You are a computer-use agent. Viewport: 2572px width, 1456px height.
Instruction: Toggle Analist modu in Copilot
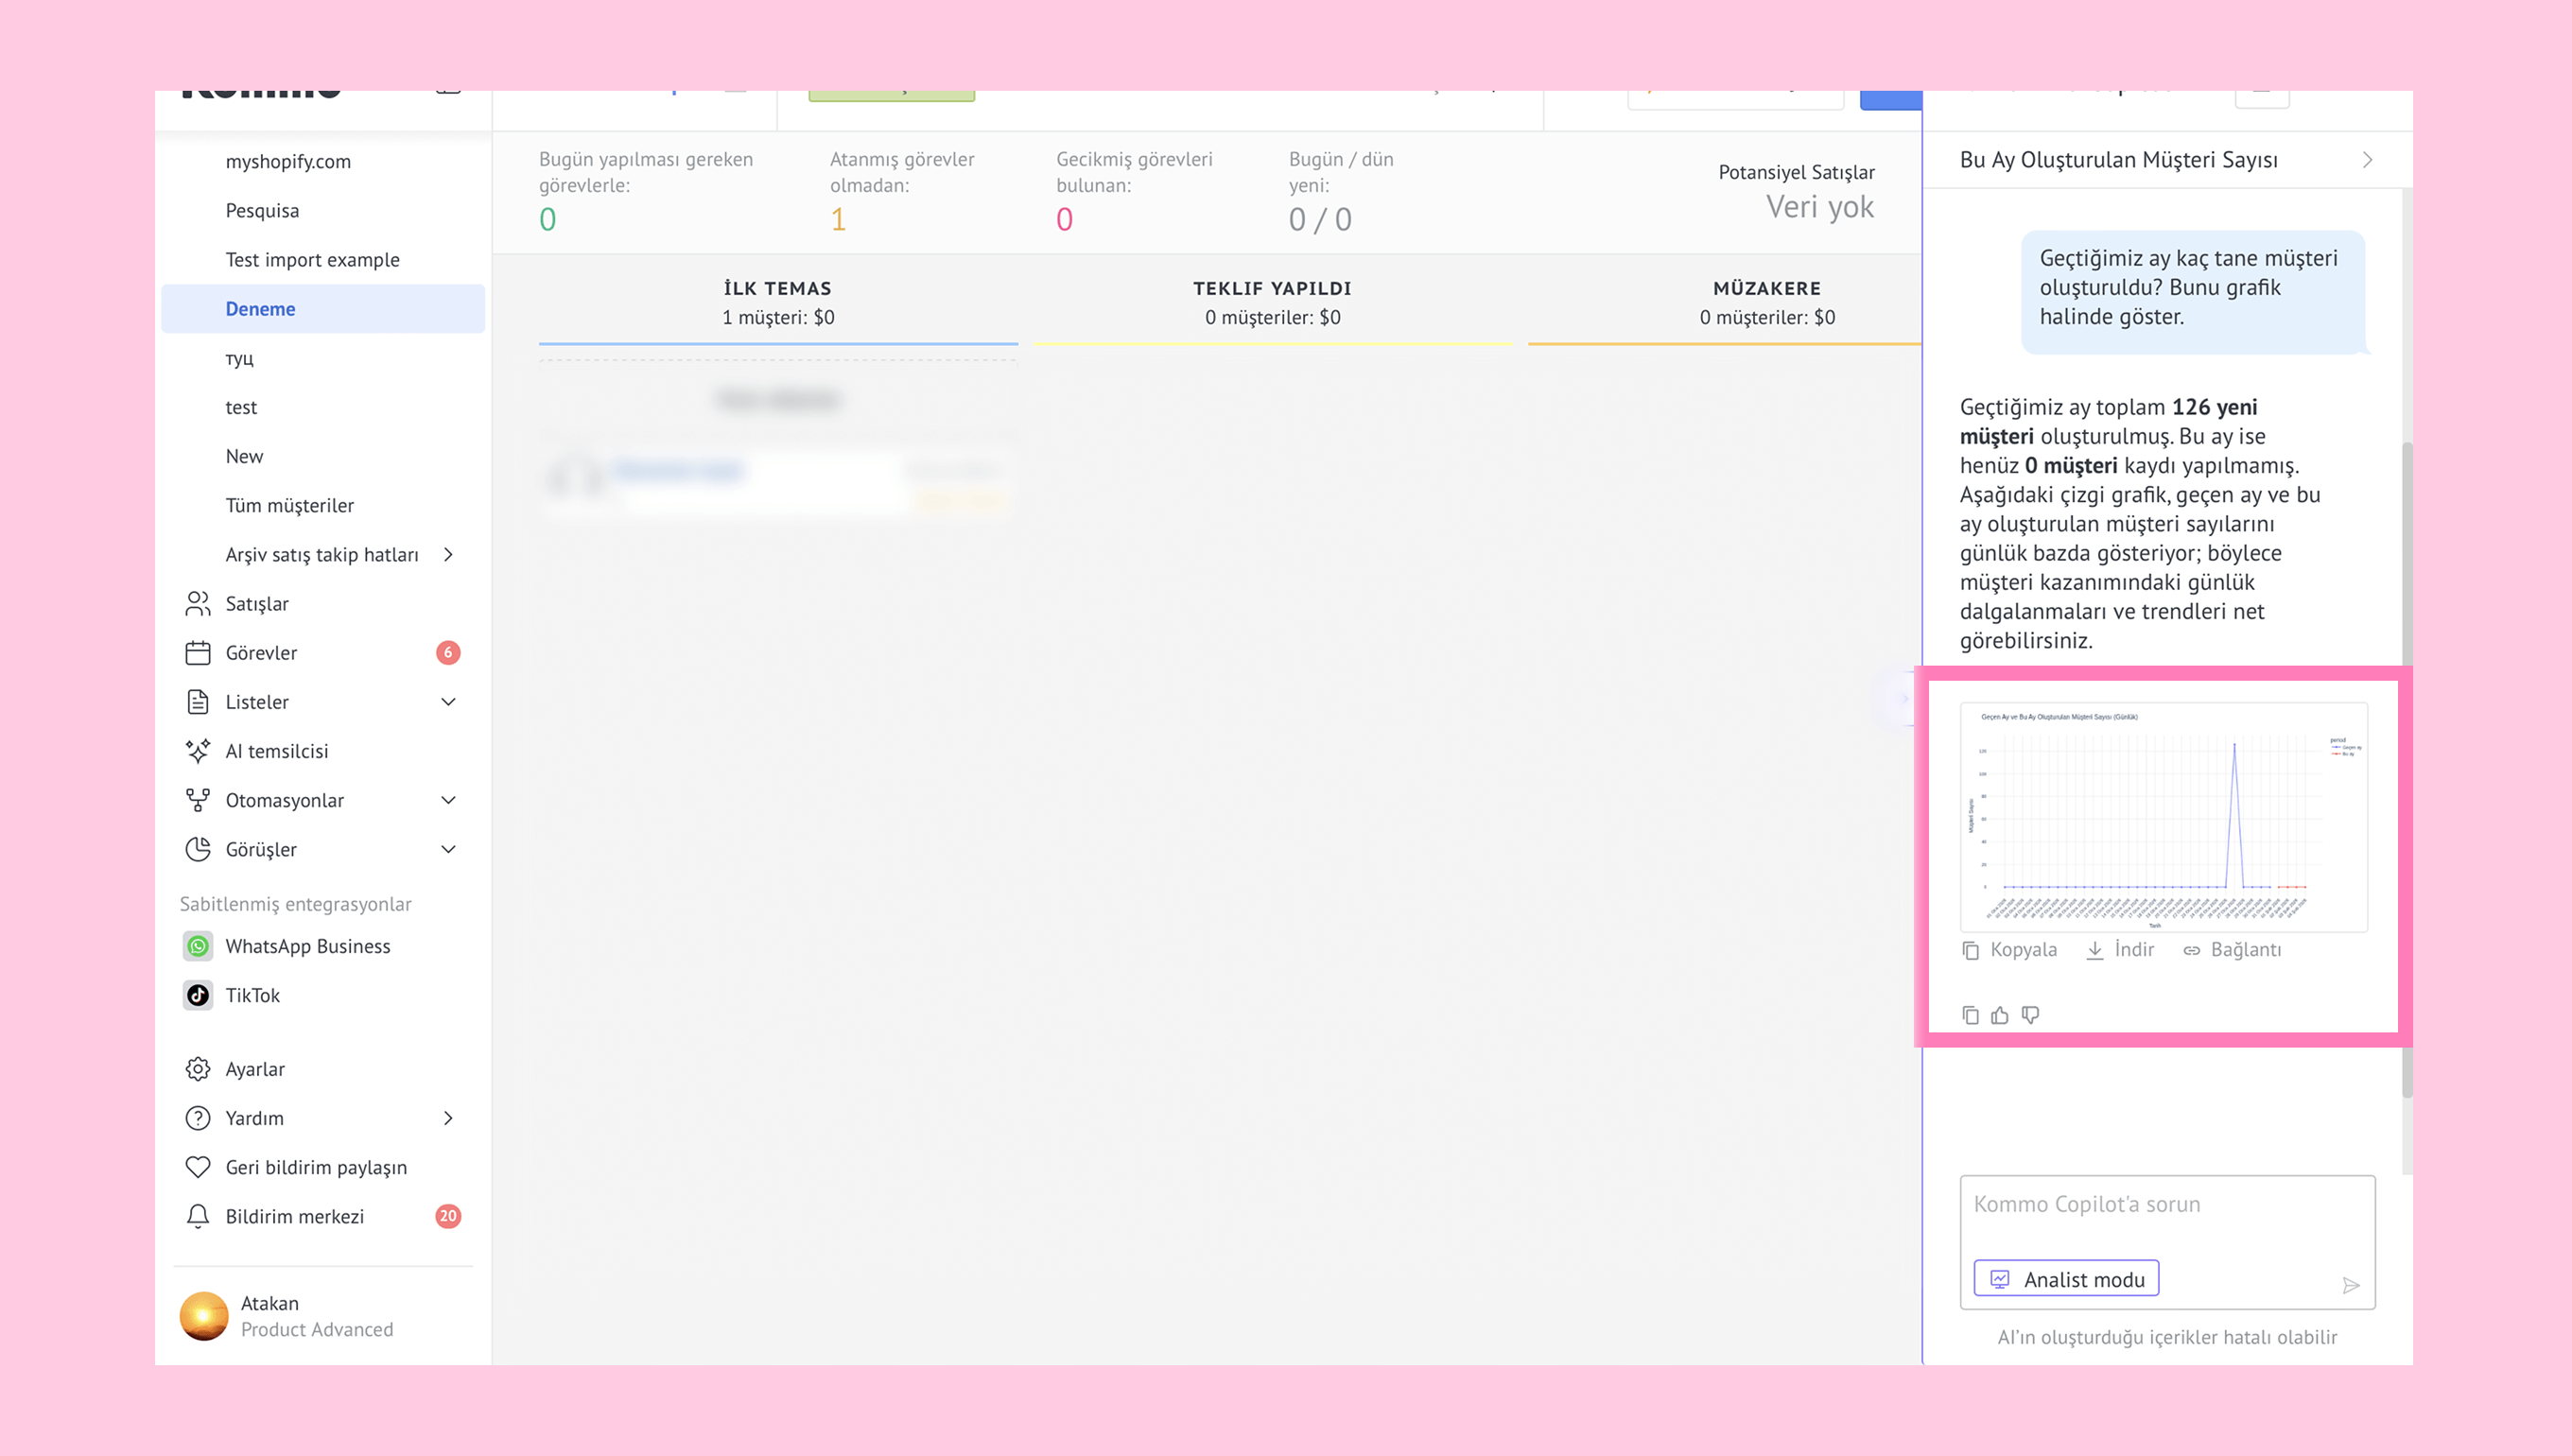2066,1279
